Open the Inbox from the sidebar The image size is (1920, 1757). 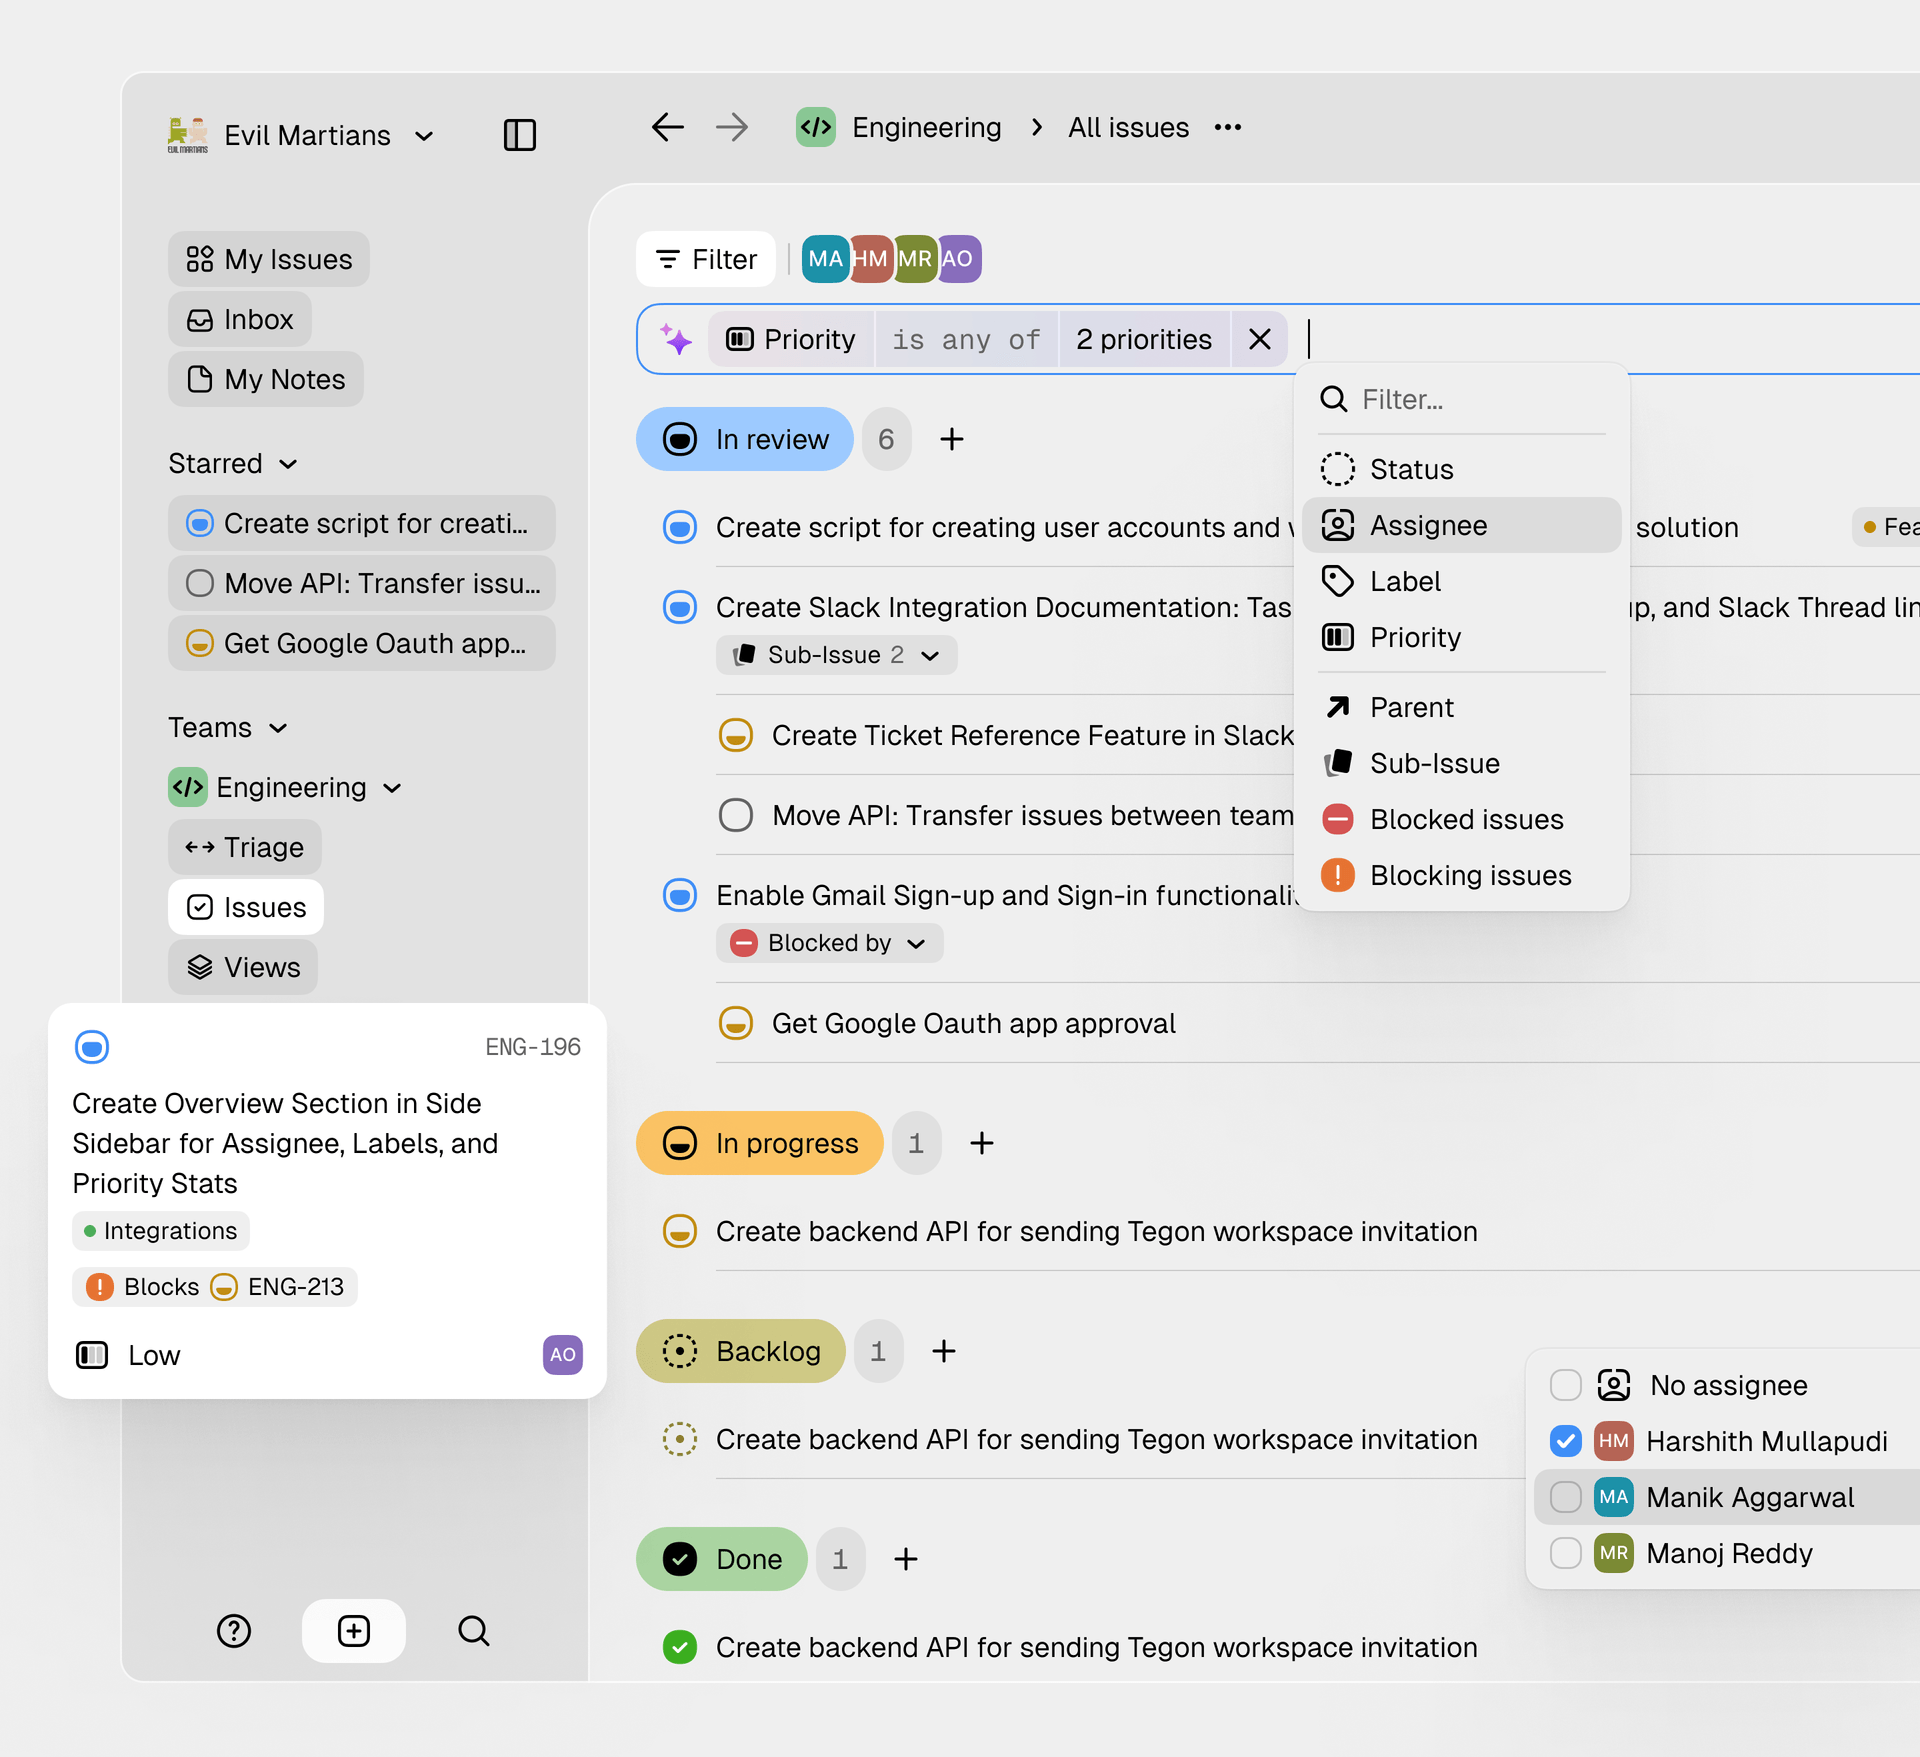tap(240, 319)
